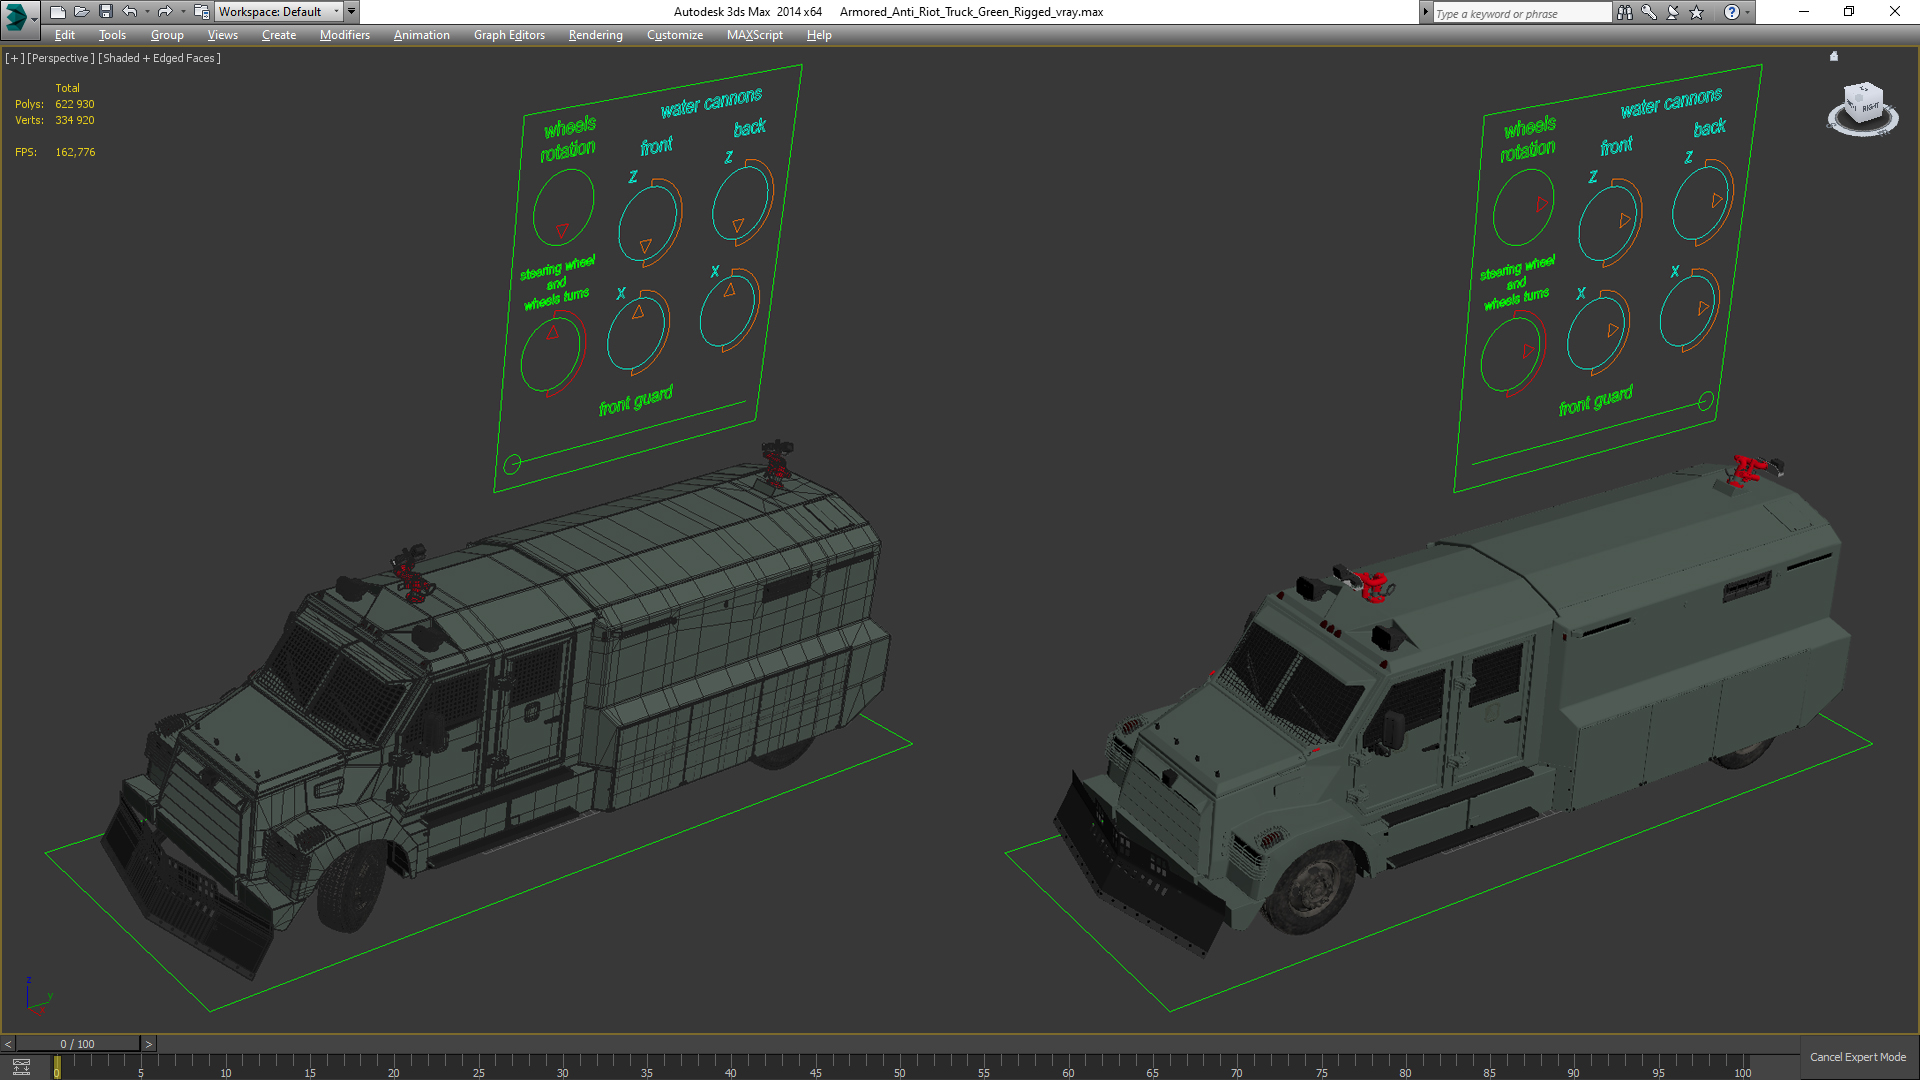This screenshot has height=1080, width=1920.
Task: Click the Favorites star icon
Action: pos(1697,12)
